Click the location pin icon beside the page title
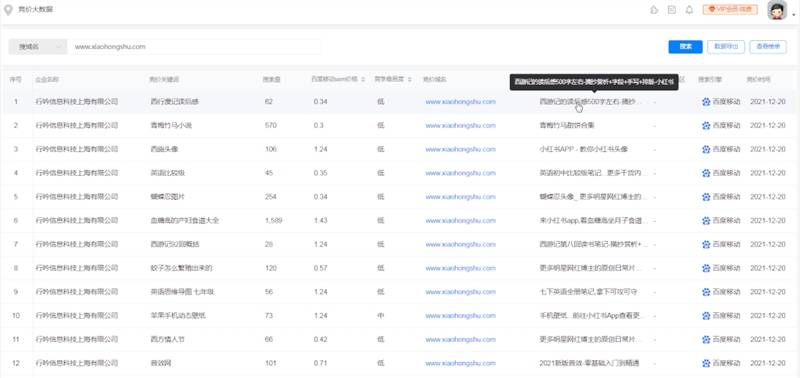 [8, 10]
